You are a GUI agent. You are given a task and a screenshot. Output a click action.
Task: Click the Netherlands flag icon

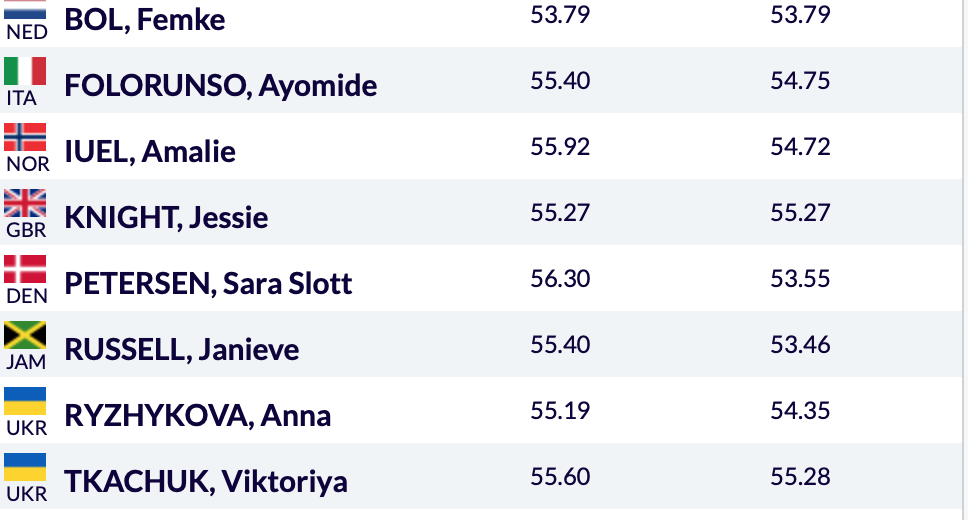(25, 9)
